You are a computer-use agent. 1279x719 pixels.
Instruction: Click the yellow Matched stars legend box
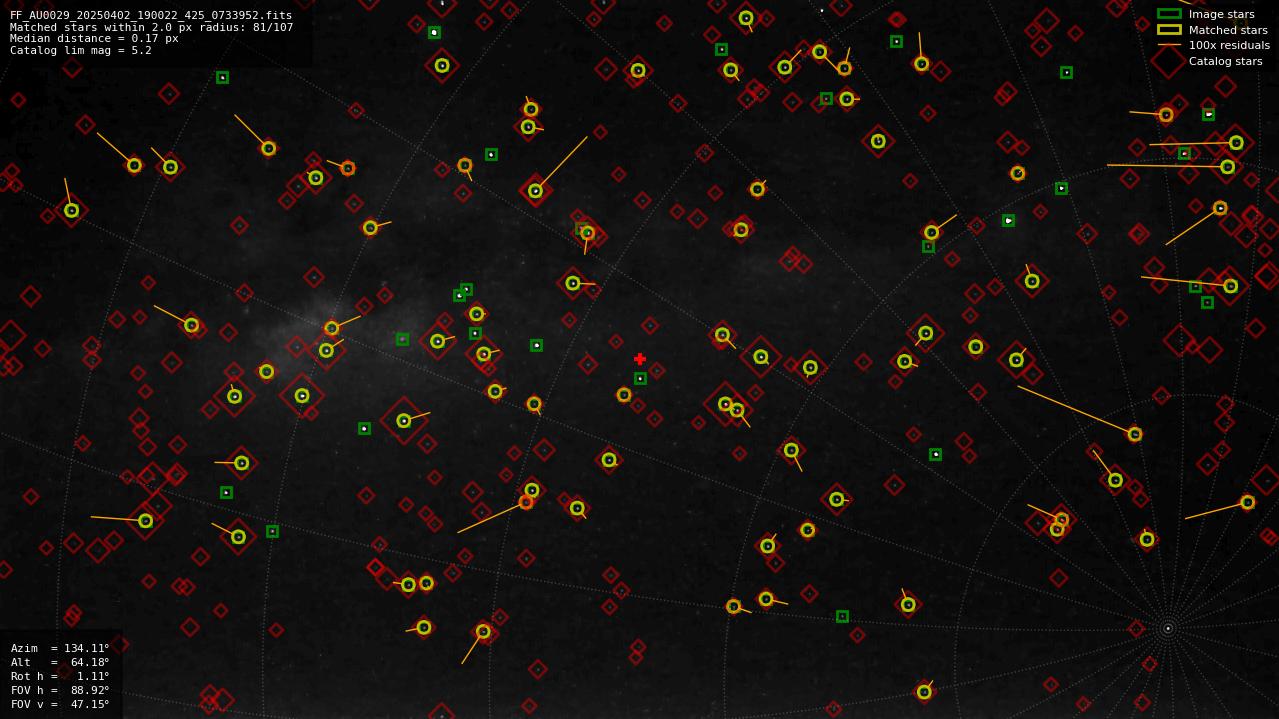[1169, 30]
